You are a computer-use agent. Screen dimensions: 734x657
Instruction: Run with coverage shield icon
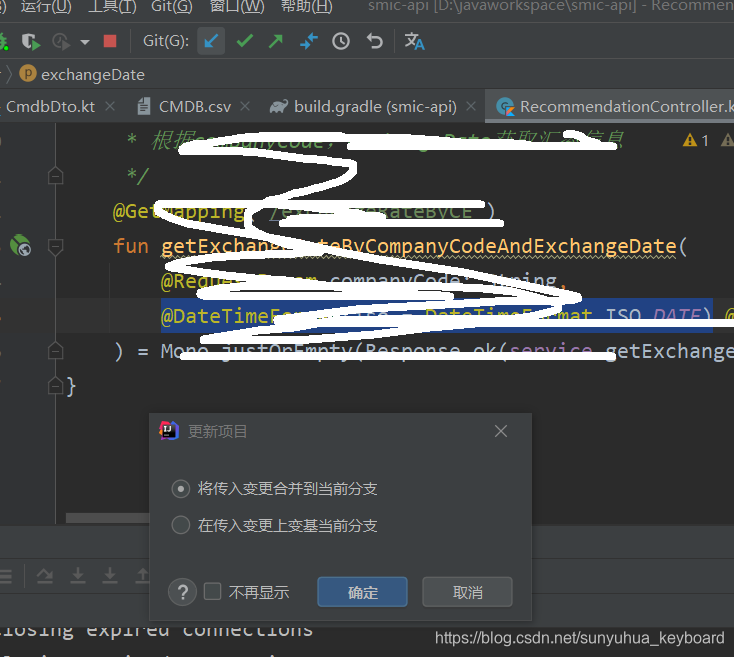click(31, 42)
